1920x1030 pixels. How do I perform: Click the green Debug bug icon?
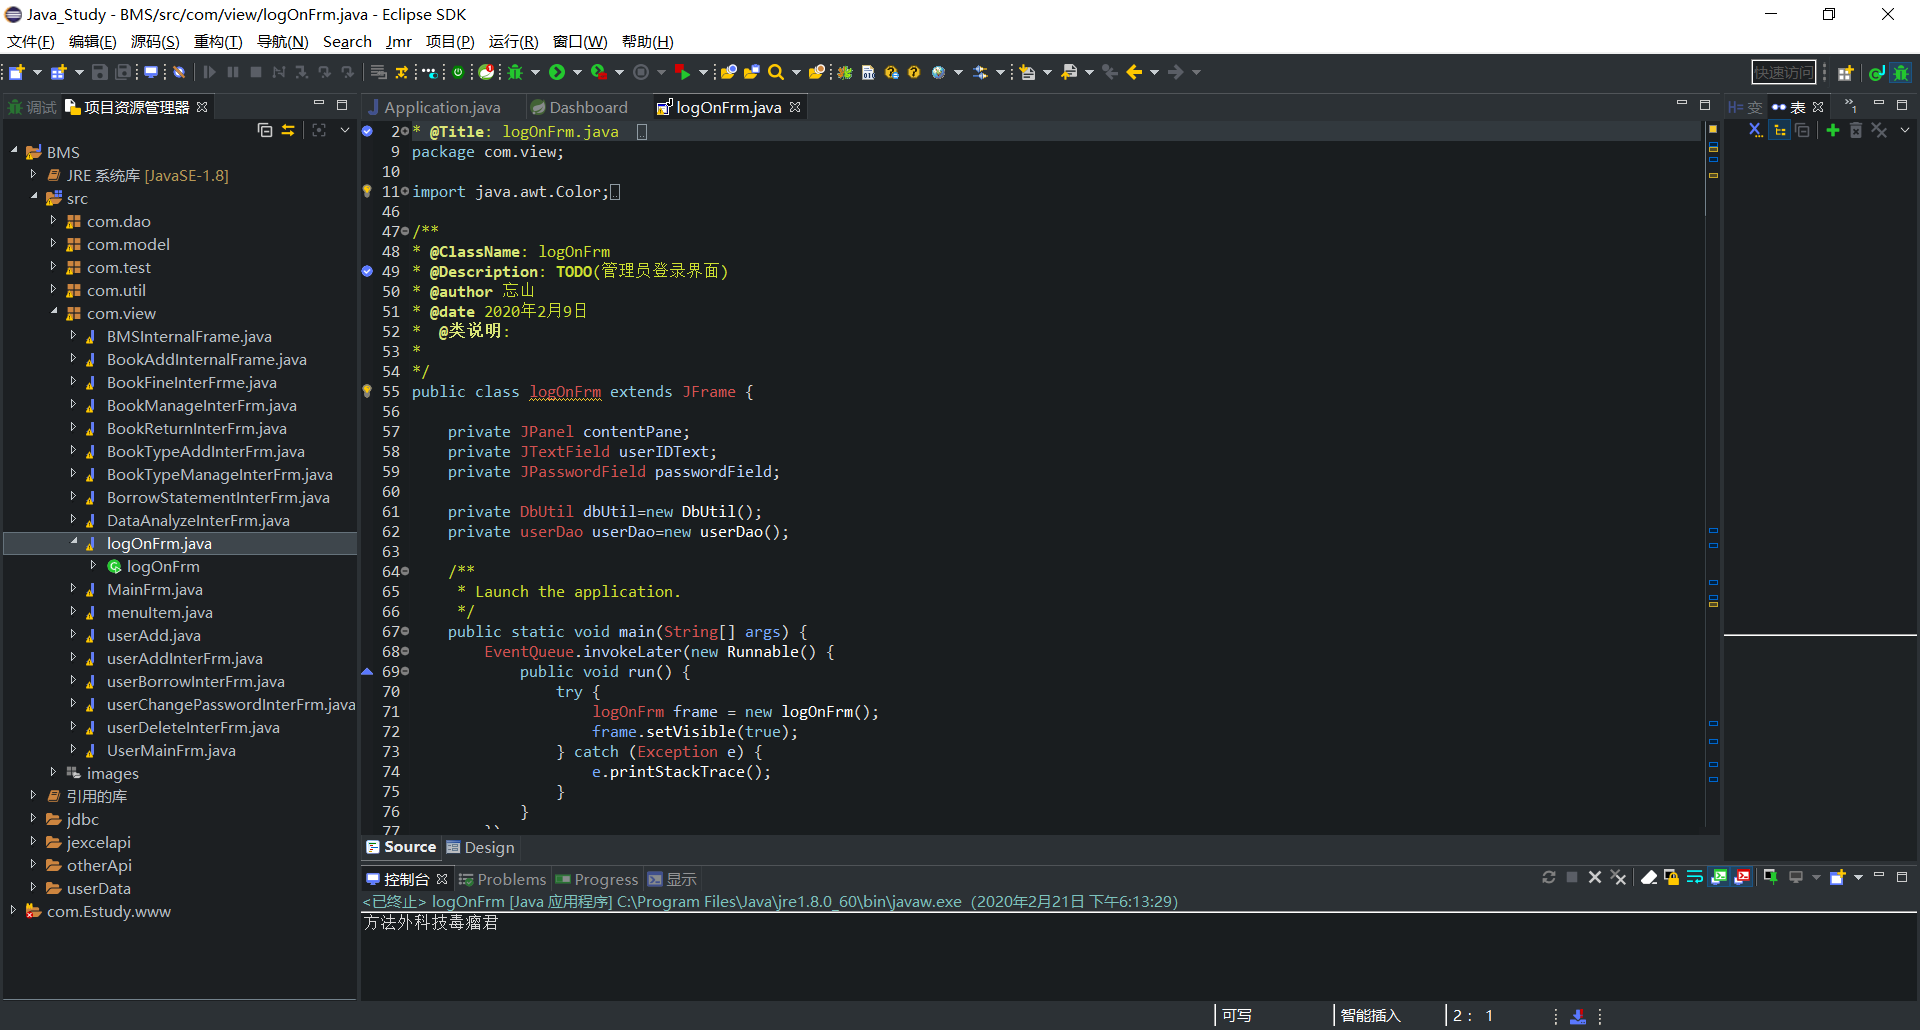coord(515,72)
